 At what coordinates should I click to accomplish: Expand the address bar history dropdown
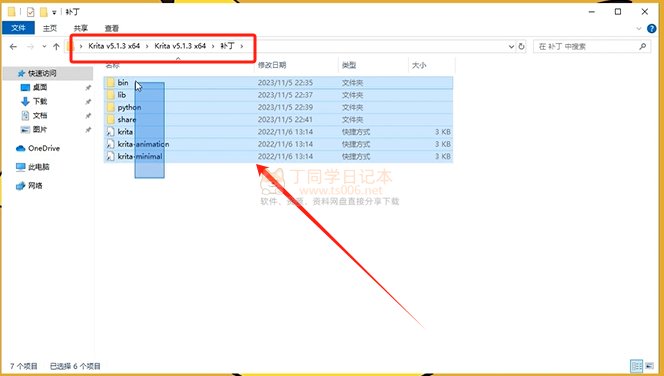tap(511, 47)
